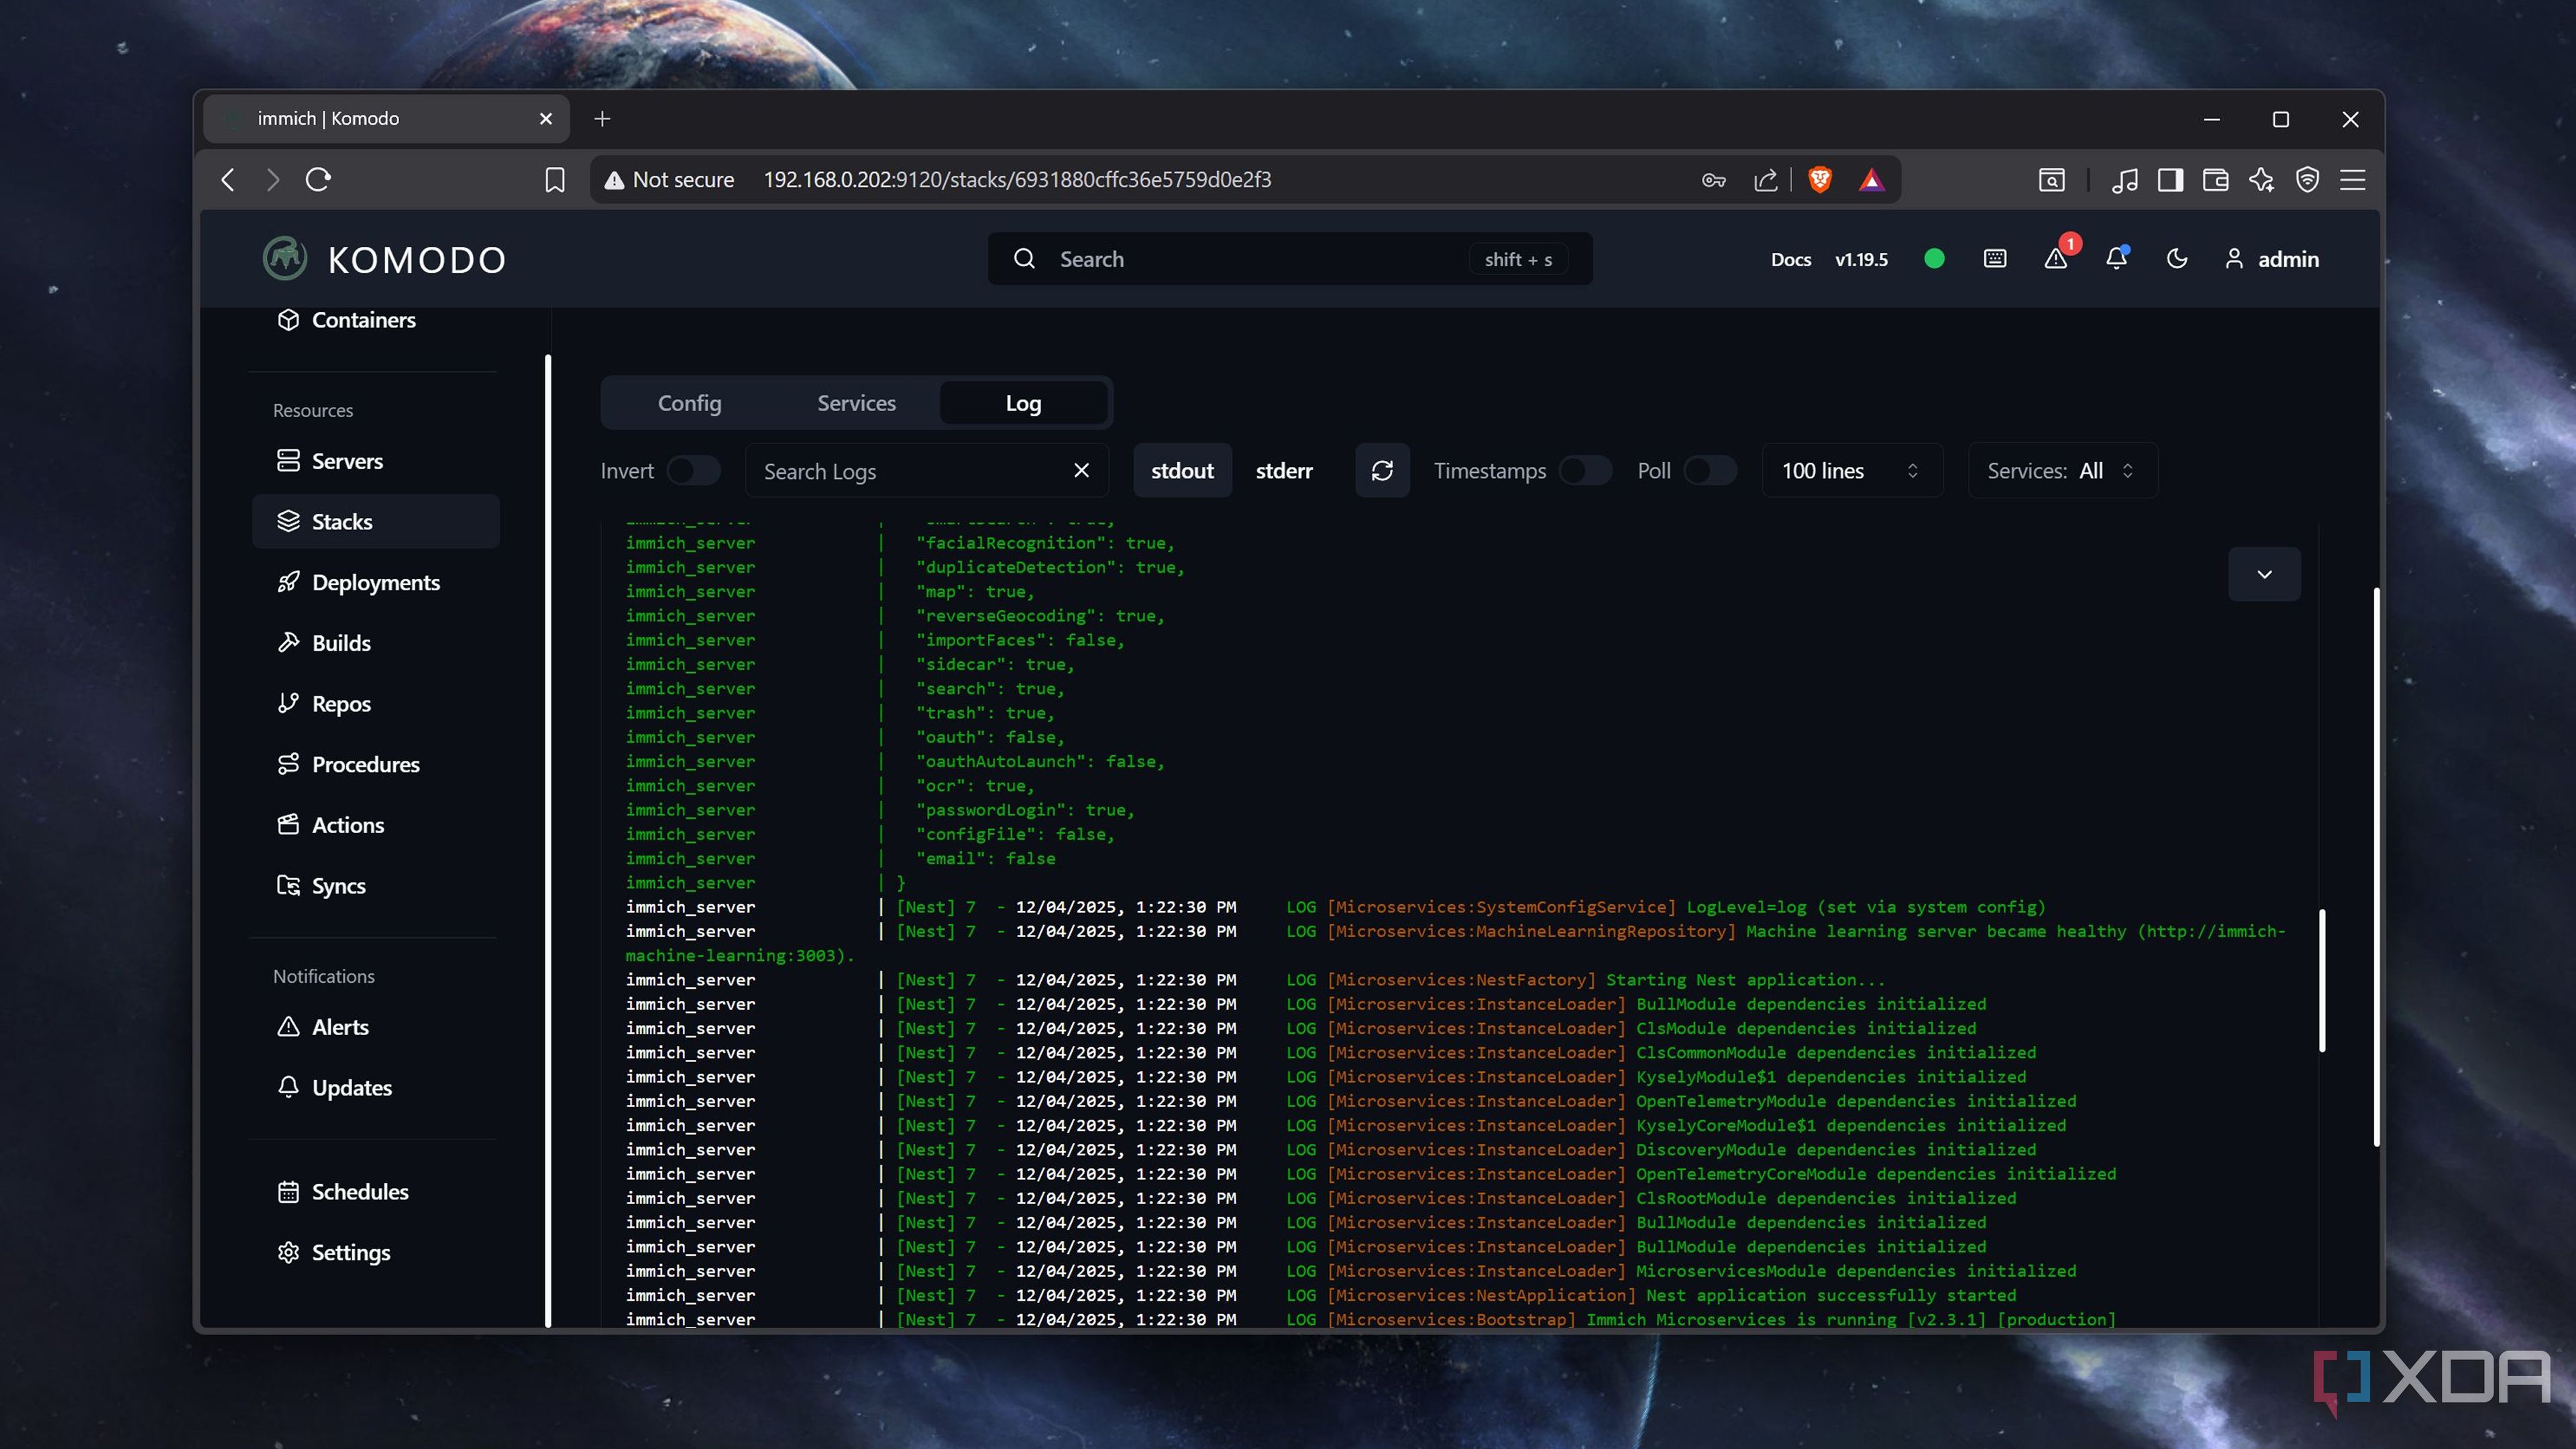
Task: Click the refresh logs icon button
Action: point(1382,471)
